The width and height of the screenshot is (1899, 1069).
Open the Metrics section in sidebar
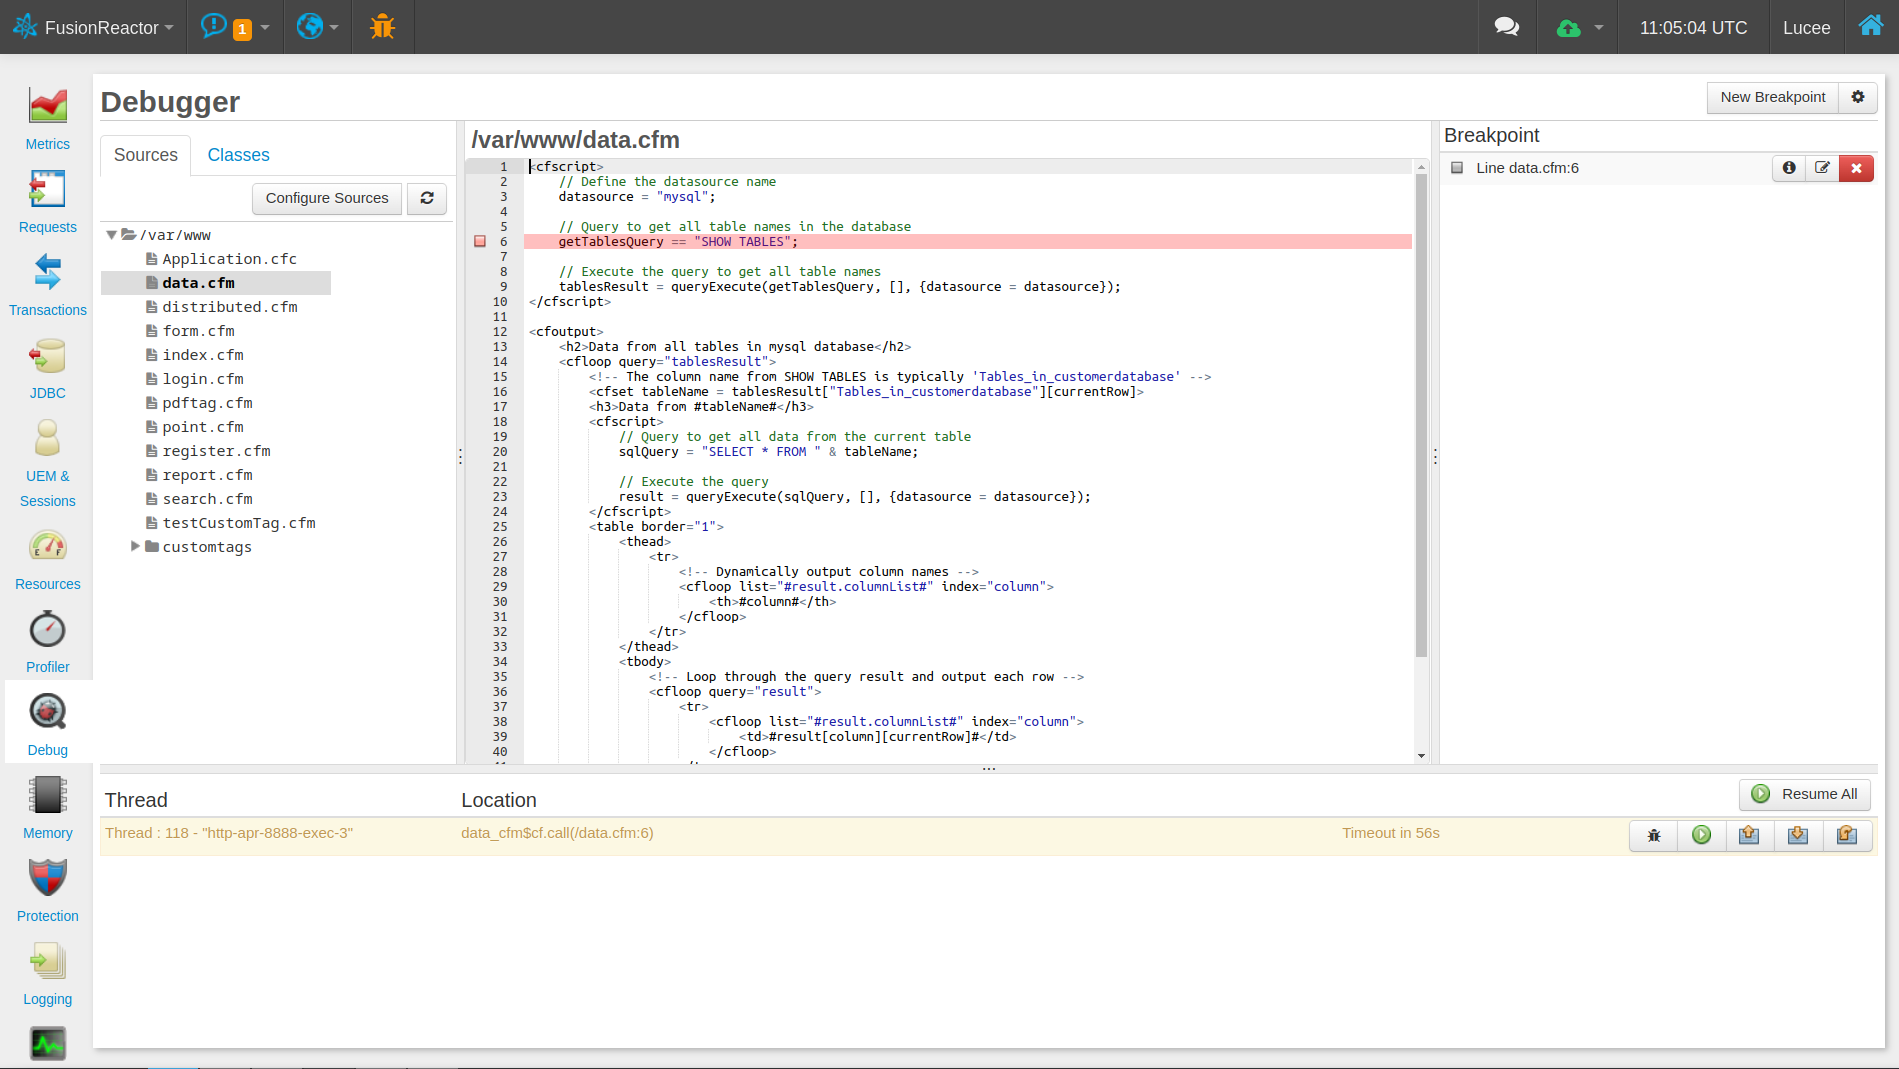pyautogui.click(x=48, y=118)
